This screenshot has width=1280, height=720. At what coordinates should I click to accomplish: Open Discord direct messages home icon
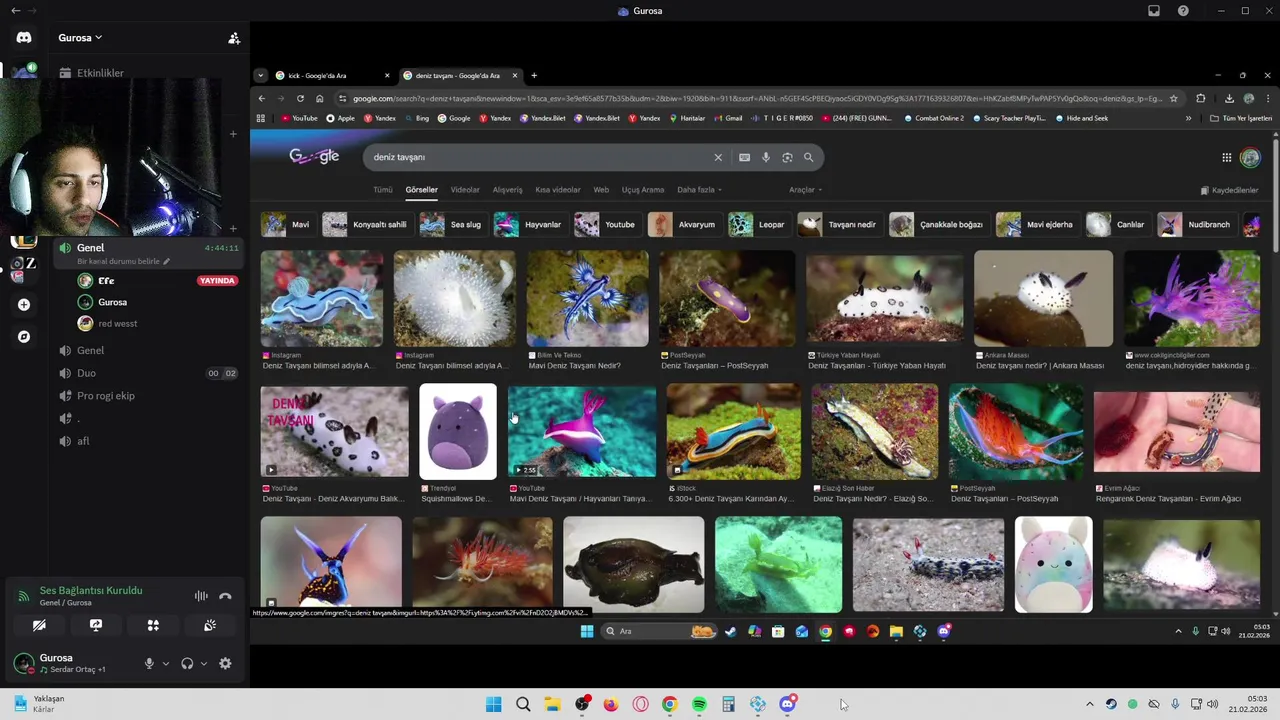click(x=24, y=38)
